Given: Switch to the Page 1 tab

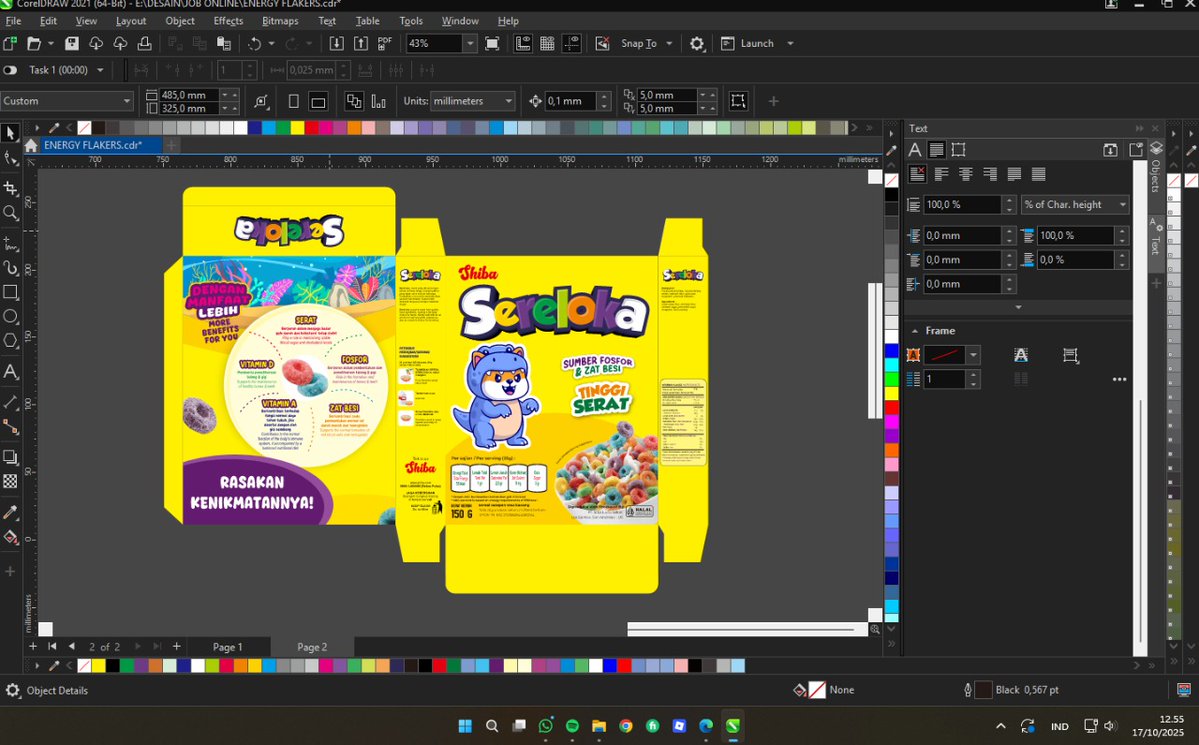Looking at the screenshot, I should [x=227, y=647].
